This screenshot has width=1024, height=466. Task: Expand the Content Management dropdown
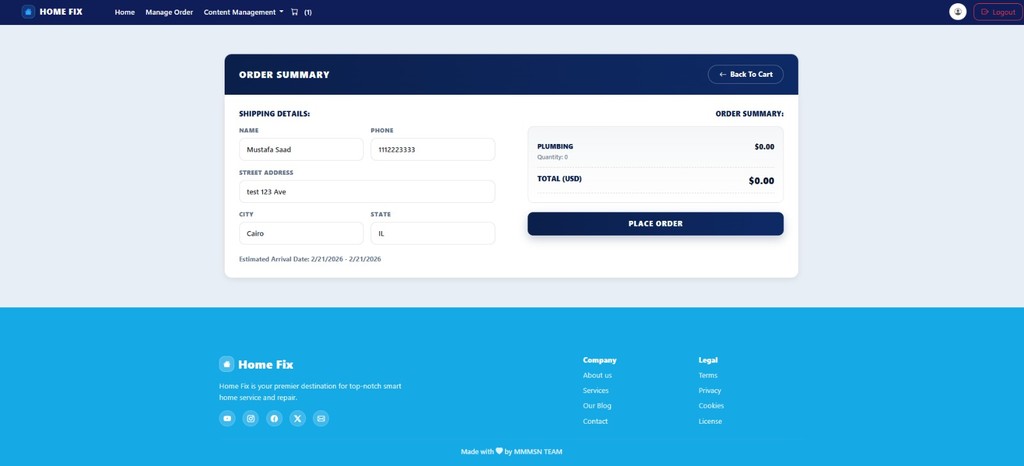pos(244,12)
